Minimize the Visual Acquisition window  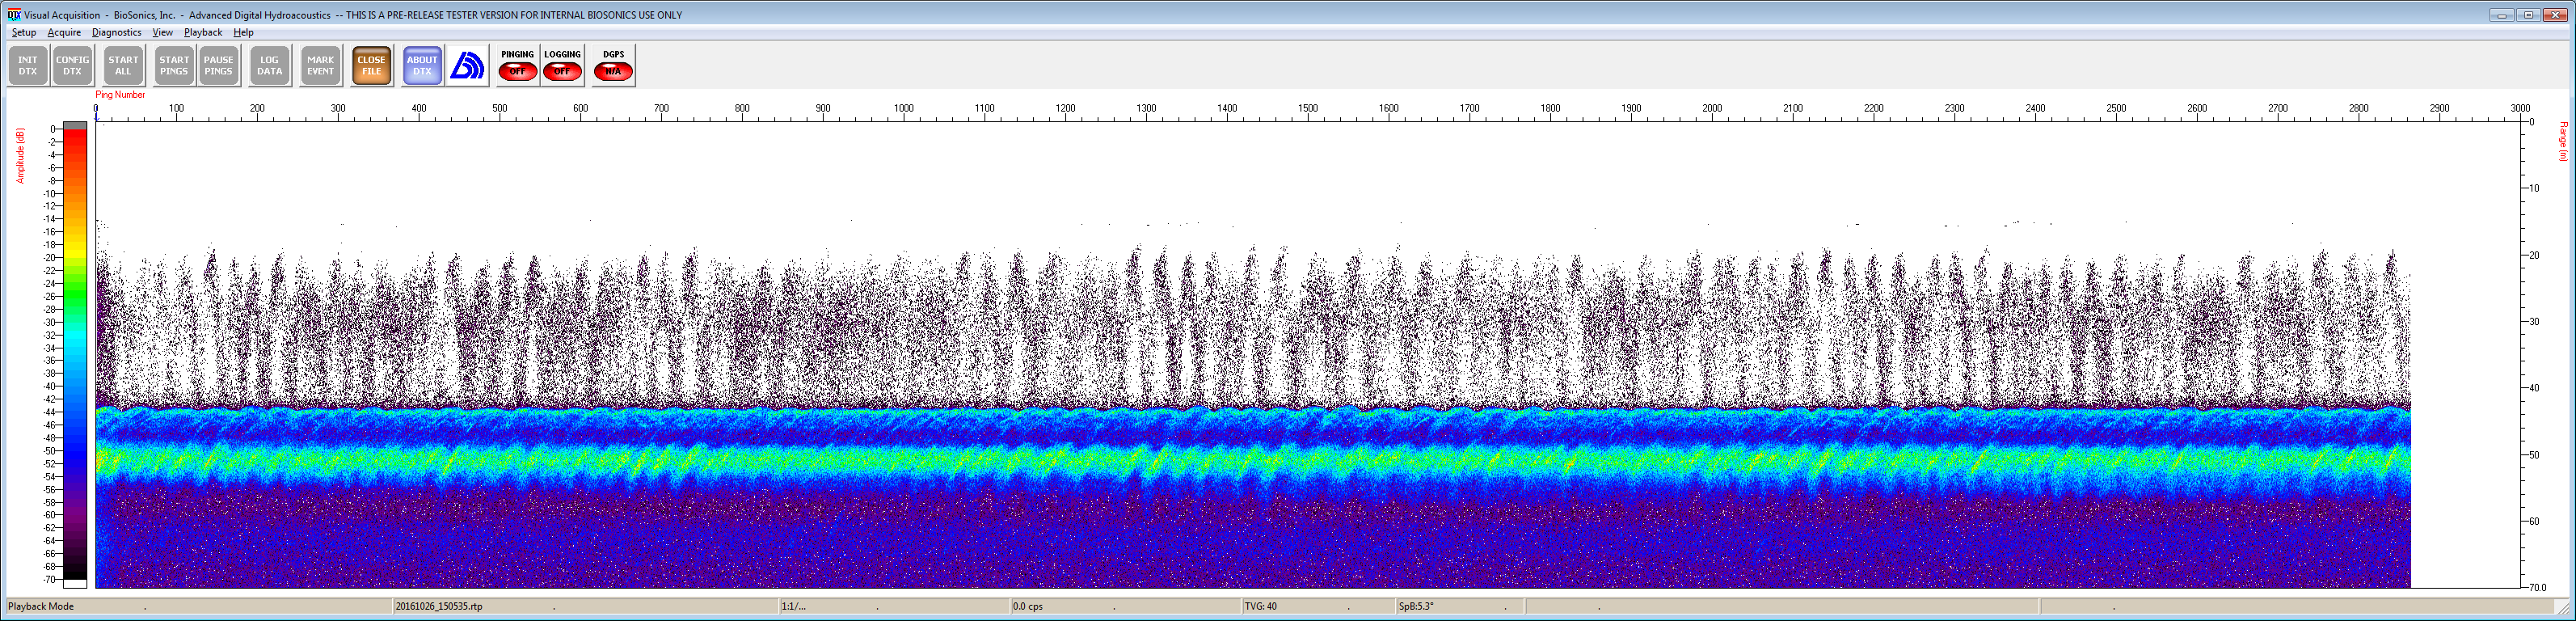pos(2501,14)
